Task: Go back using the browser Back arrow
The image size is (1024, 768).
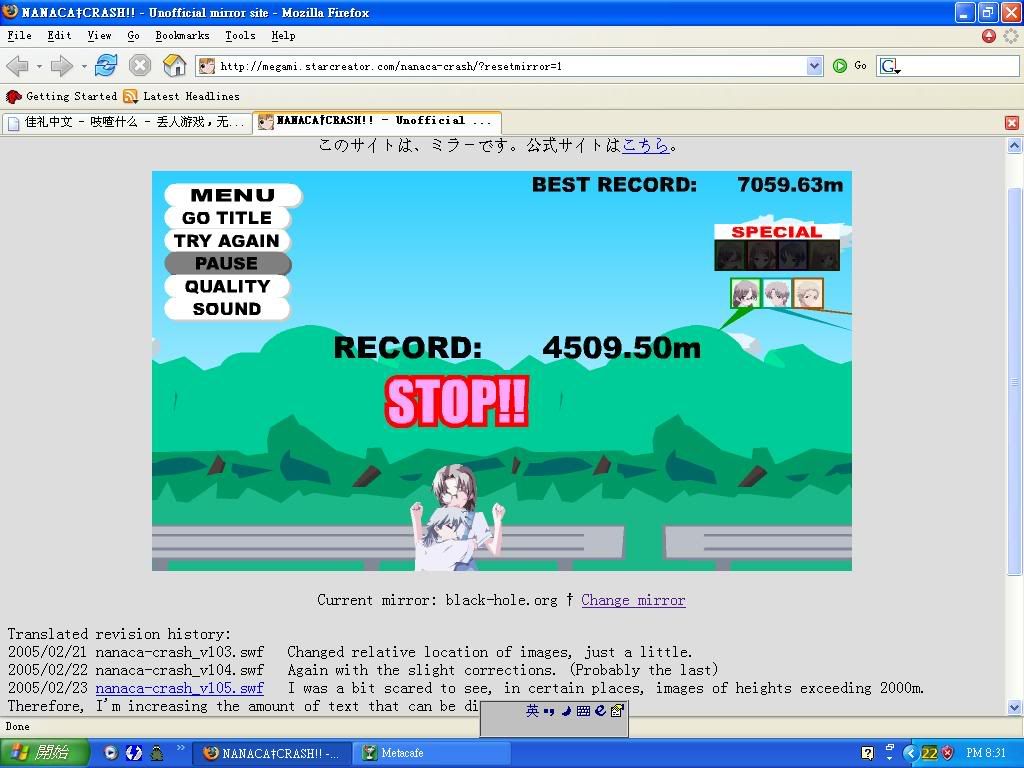Action: (18, 66)
